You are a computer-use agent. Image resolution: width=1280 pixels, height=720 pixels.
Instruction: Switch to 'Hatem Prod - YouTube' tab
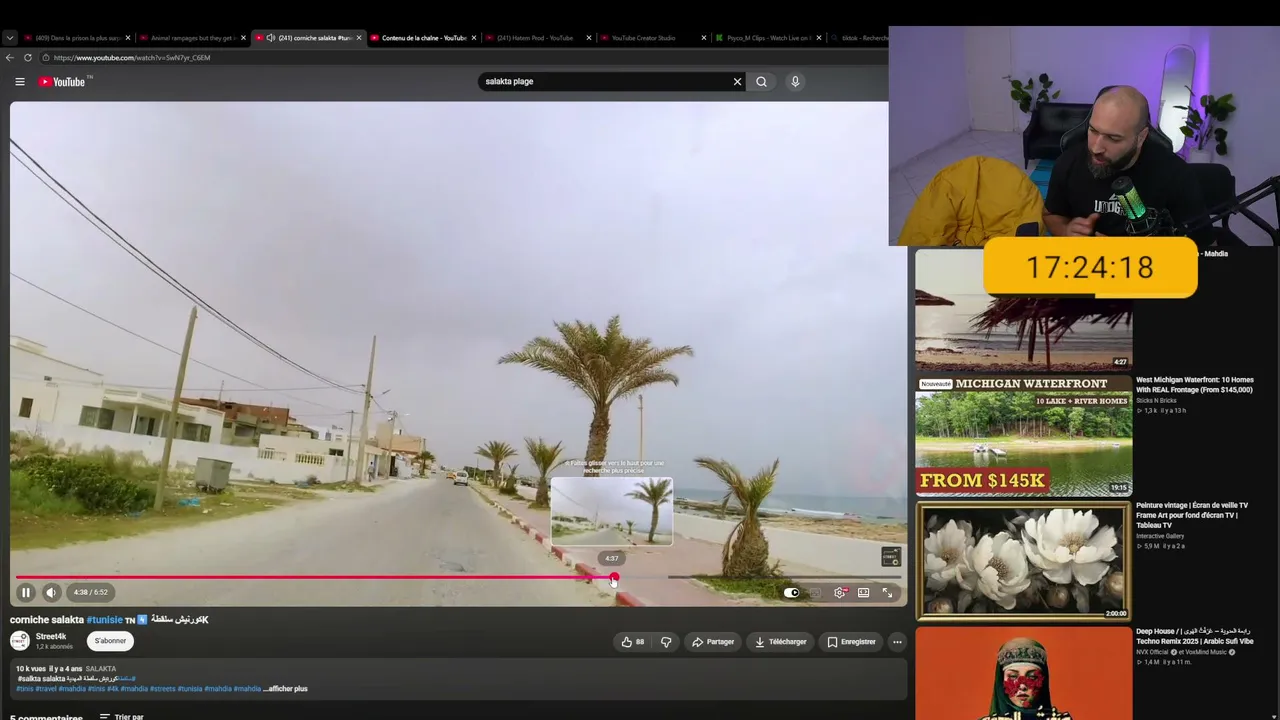click(x=539, y=38)
